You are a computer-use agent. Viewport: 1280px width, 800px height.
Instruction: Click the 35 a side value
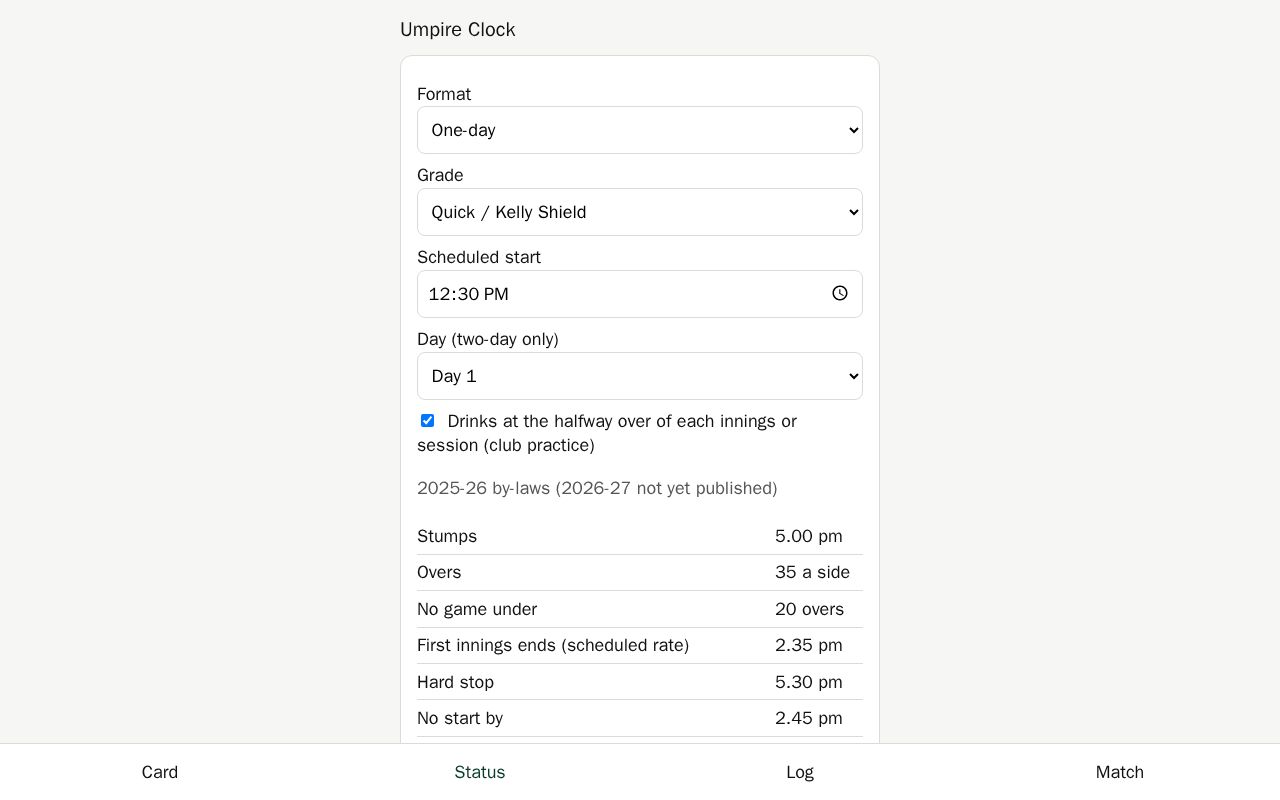[x=813, y=572]
